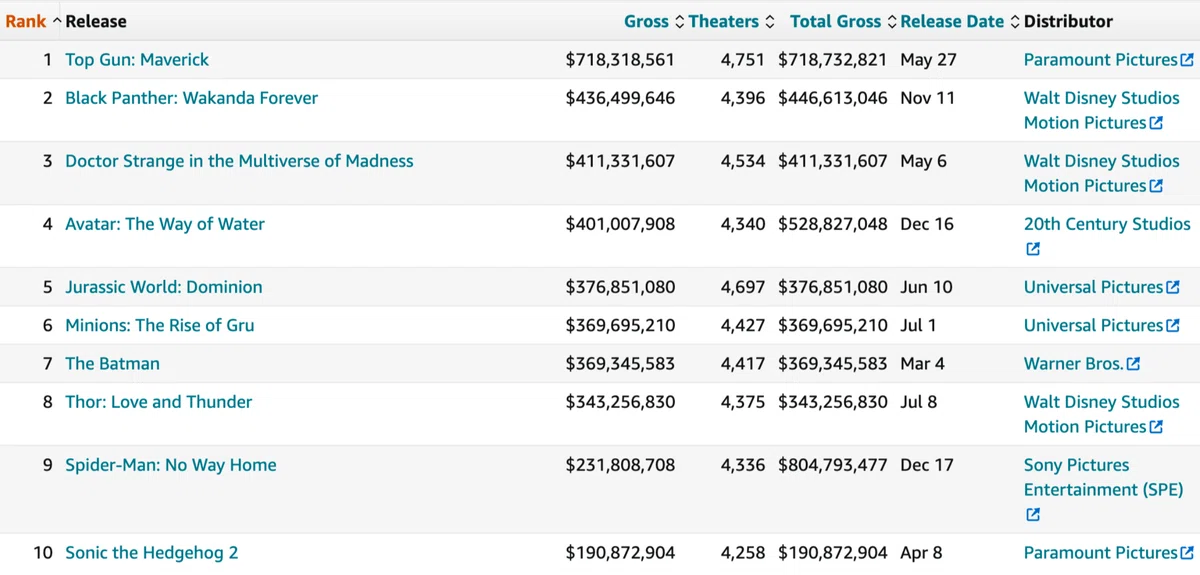Viewport: 1200px width, 575px height.
Task: Open The Batman movie link
Action: tap(112, 364)
